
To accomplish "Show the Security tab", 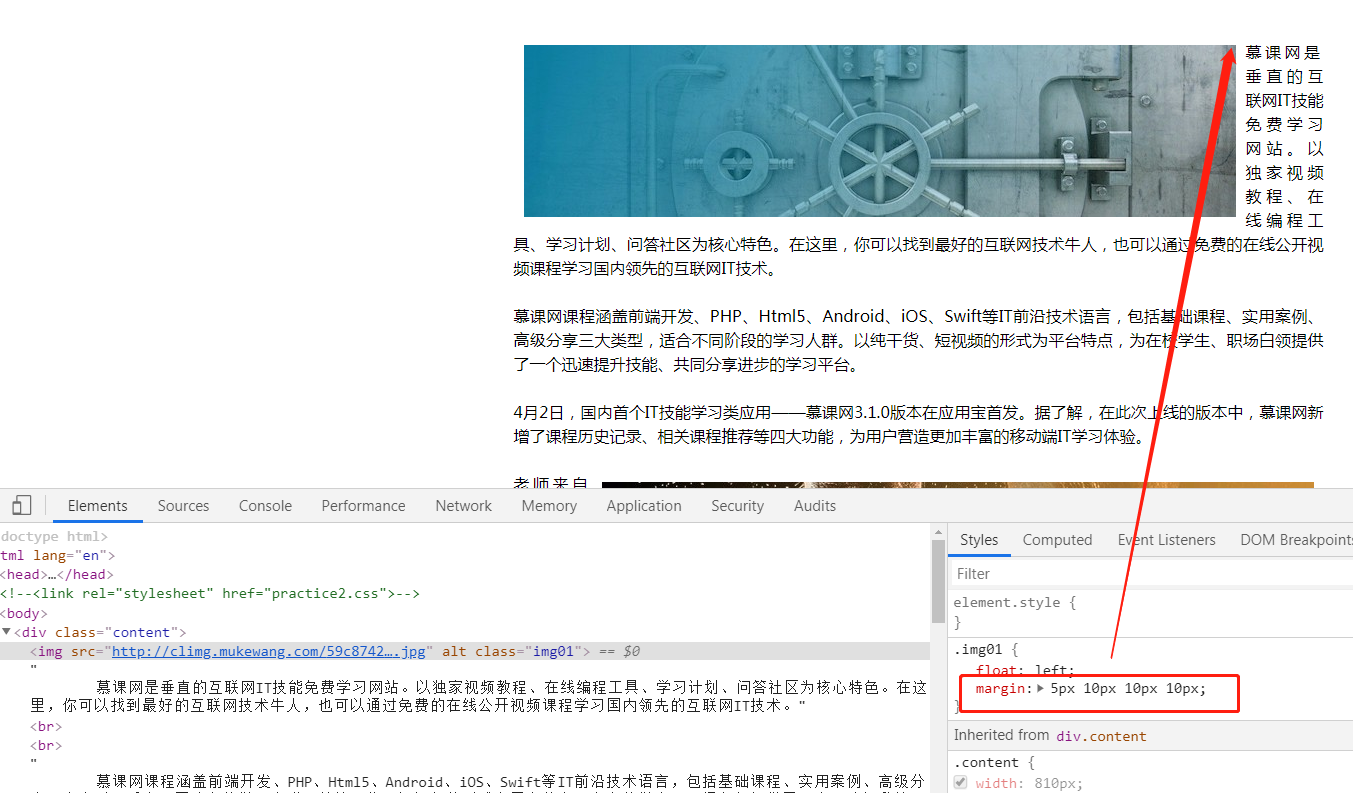I will pos(738,506).
